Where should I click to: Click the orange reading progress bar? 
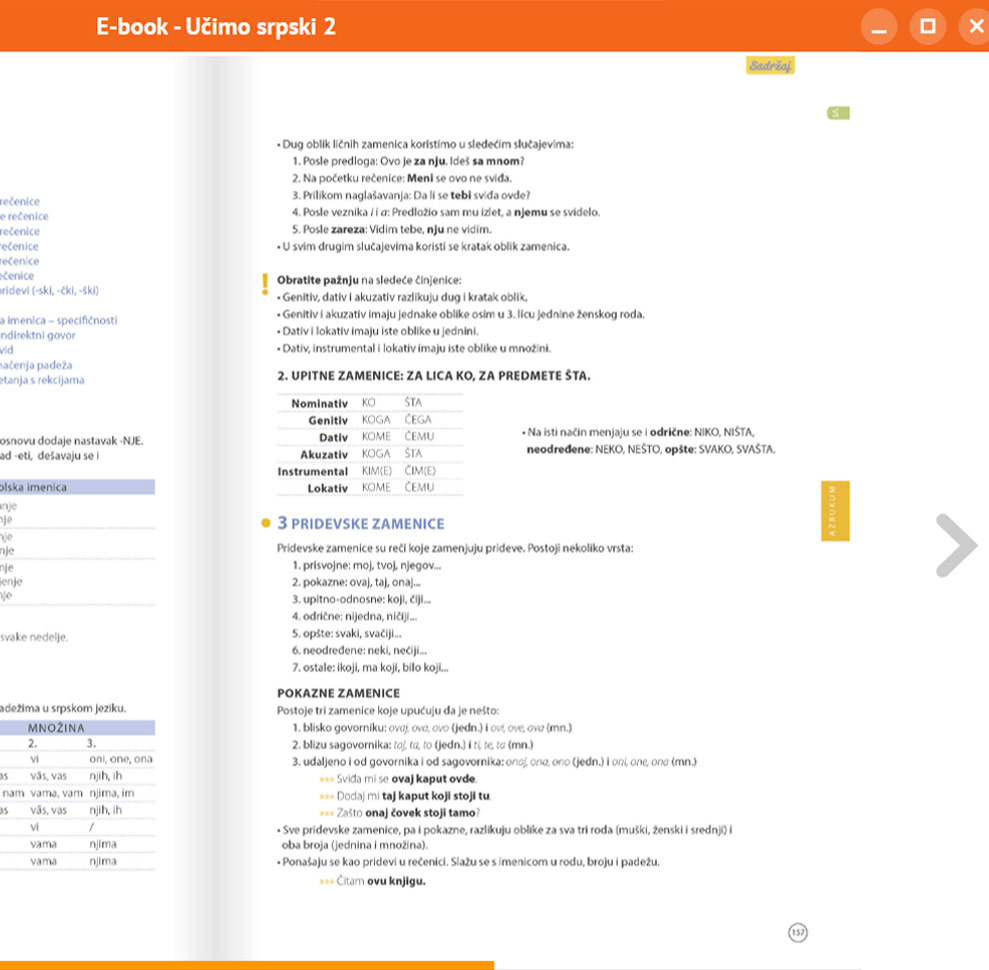(246, 965)
